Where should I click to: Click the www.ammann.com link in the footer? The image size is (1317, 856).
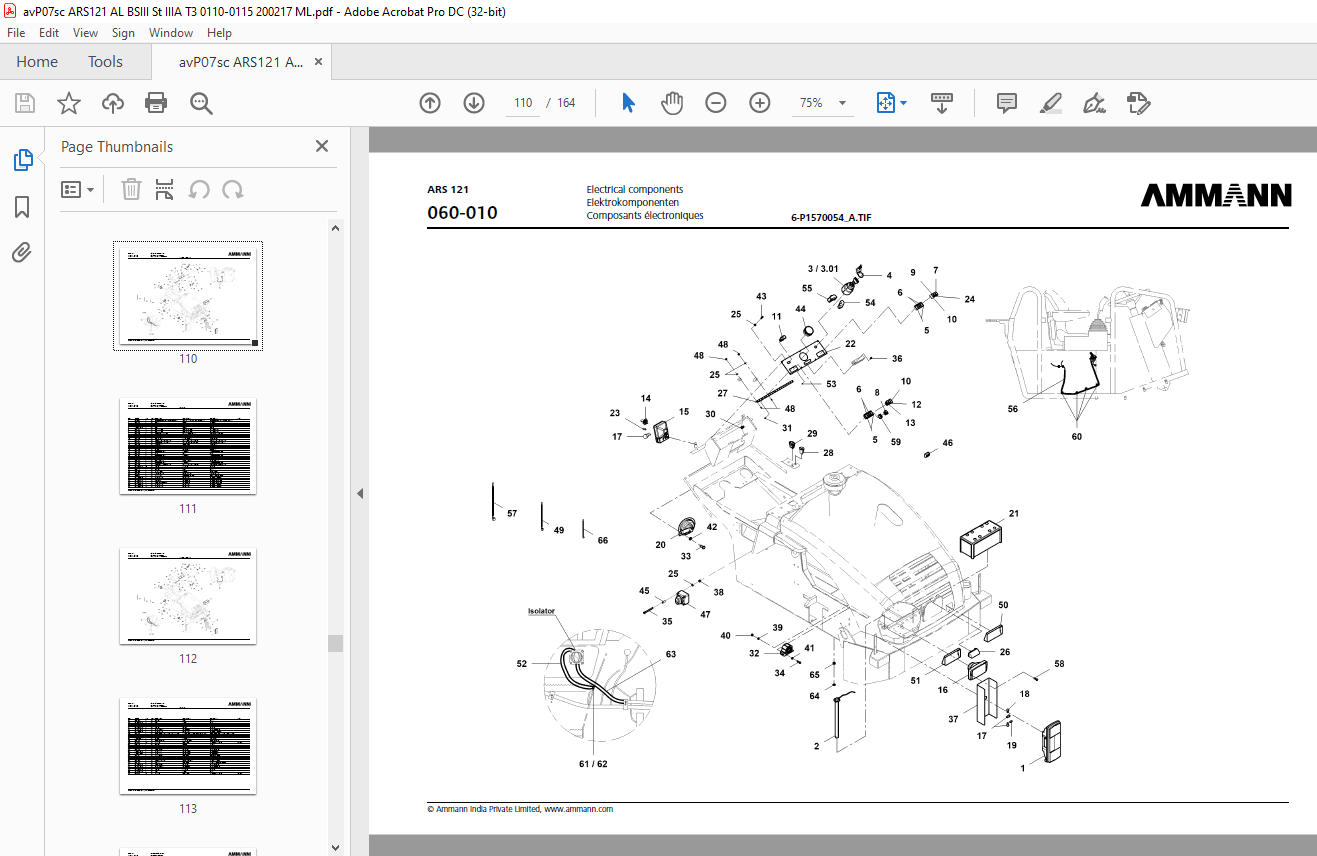pos(578,809)
